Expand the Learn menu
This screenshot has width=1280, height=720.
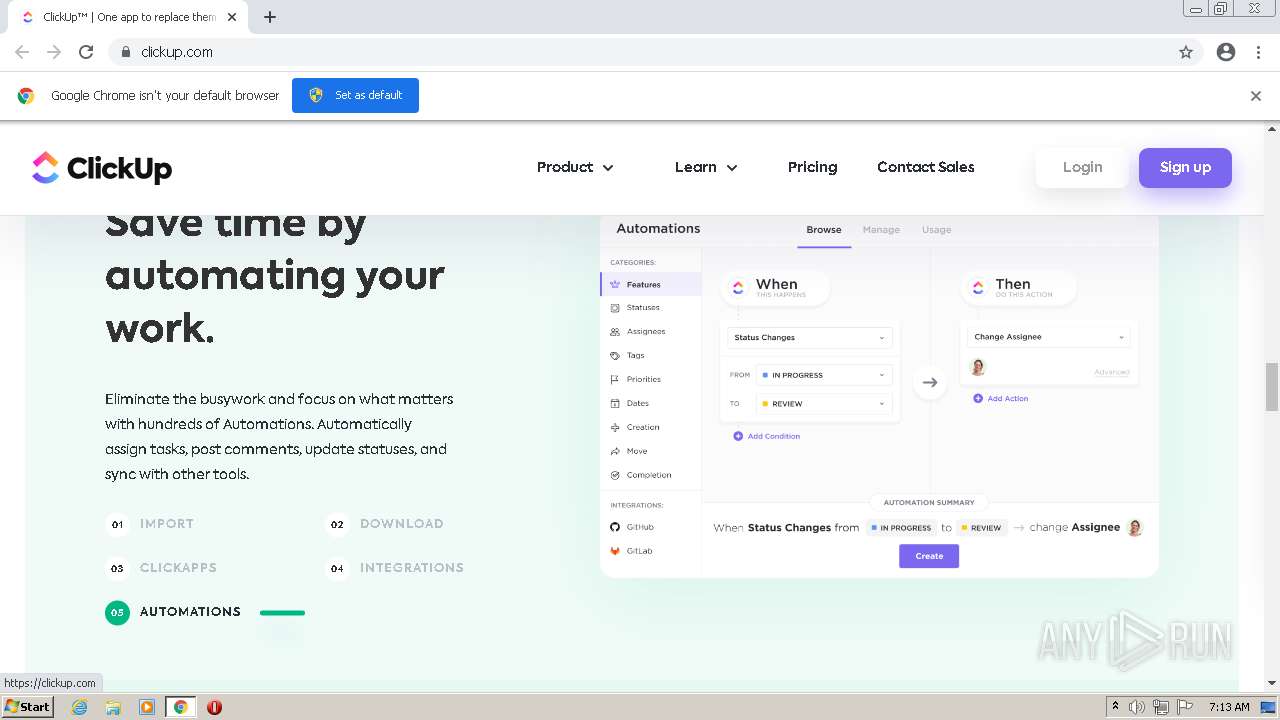pos(706,167)
